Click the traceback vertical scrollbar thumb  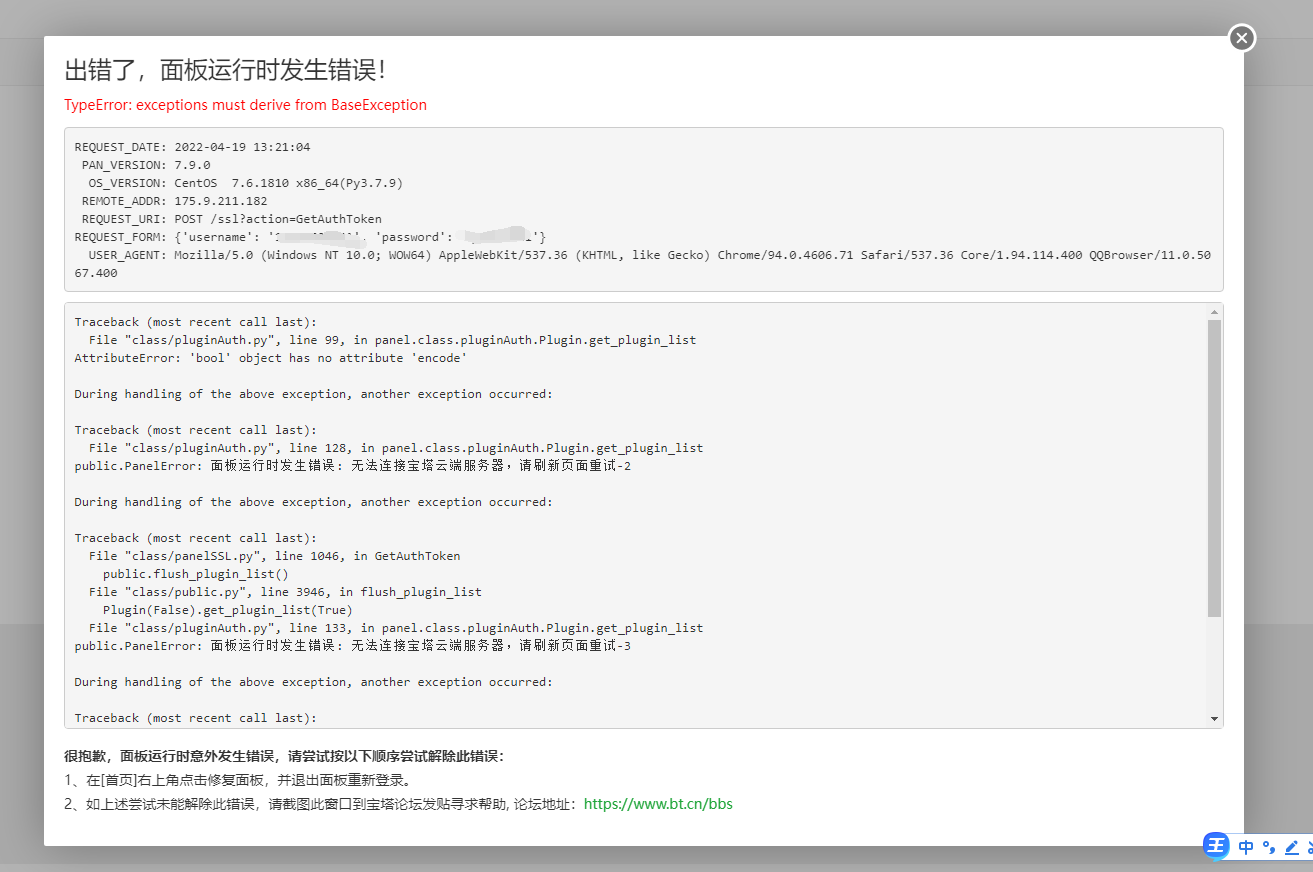[1214, 468]
